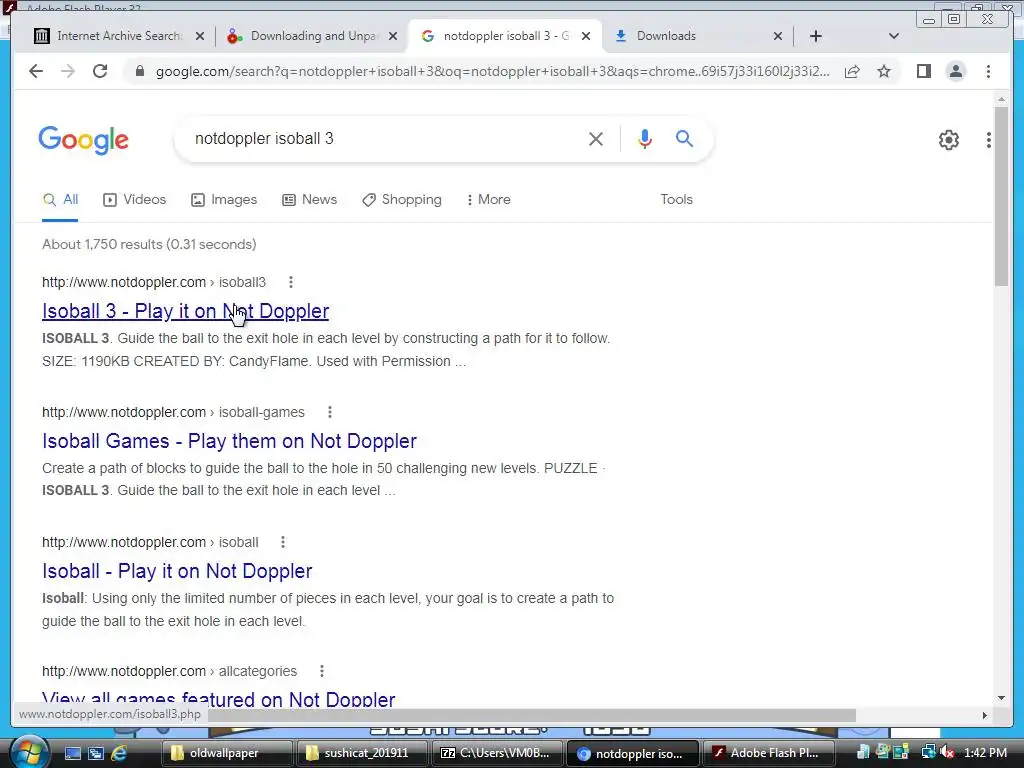This screenshot has width=1024, height=768.
Task: Open options for the isoball-games result
Action: (330, 412)
